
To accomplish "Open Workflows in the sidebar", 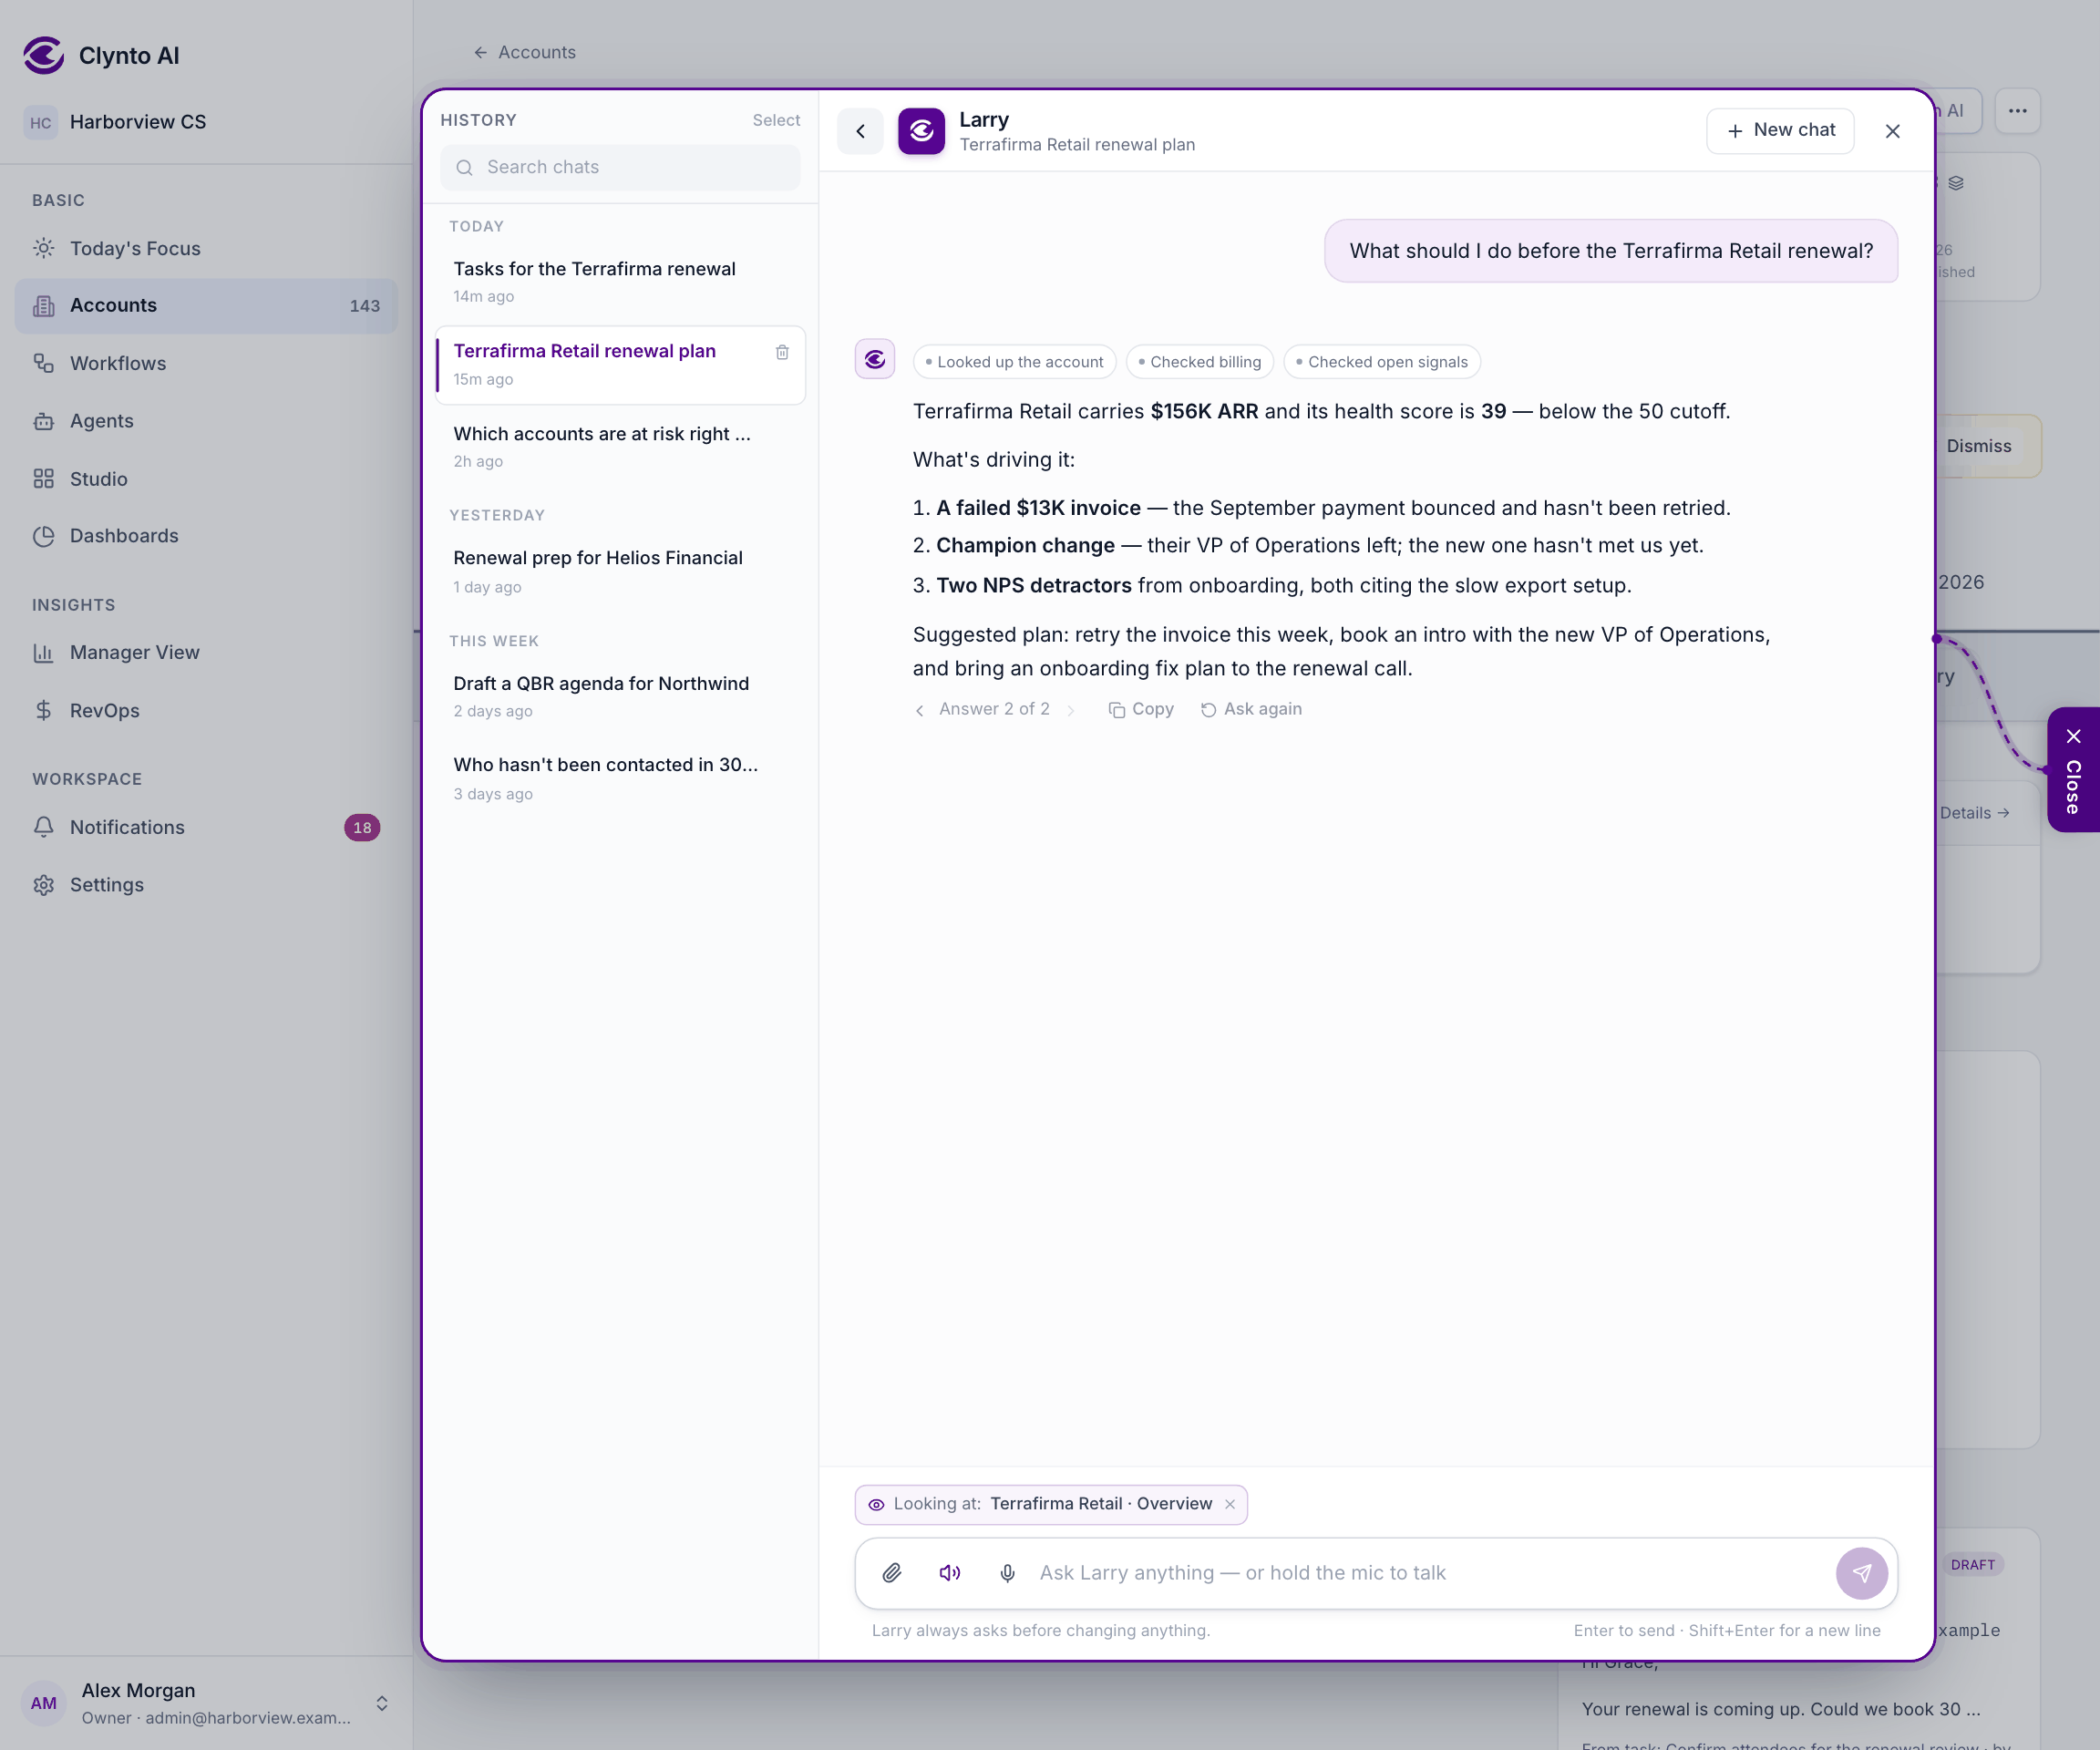I will 206,363.
